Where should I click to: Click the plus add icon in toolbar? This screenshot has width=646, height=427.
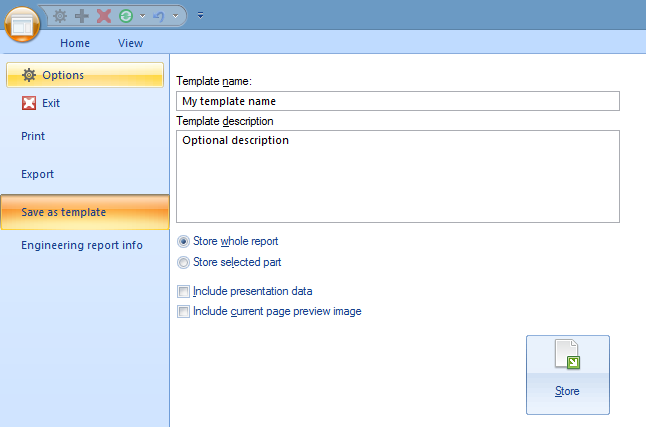82,16
